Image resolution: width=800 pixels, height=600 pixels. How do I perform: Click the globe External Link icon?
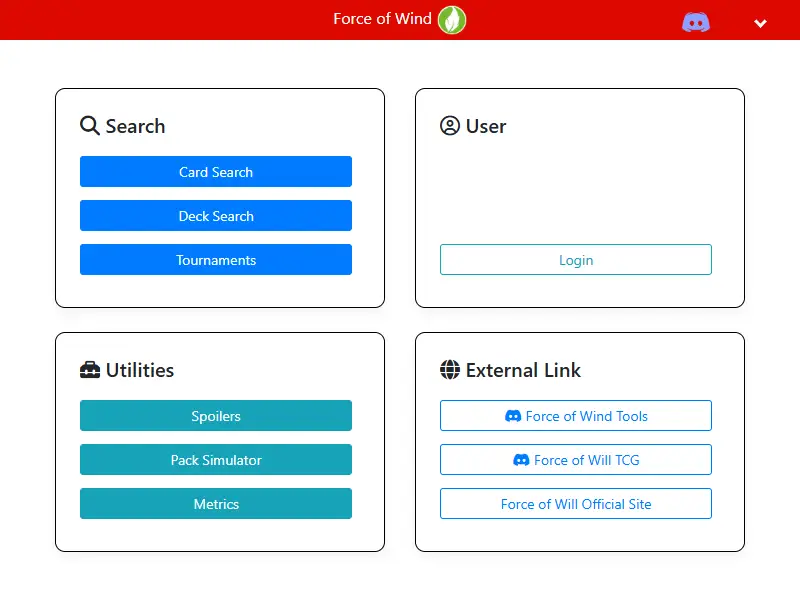(450, 369)
